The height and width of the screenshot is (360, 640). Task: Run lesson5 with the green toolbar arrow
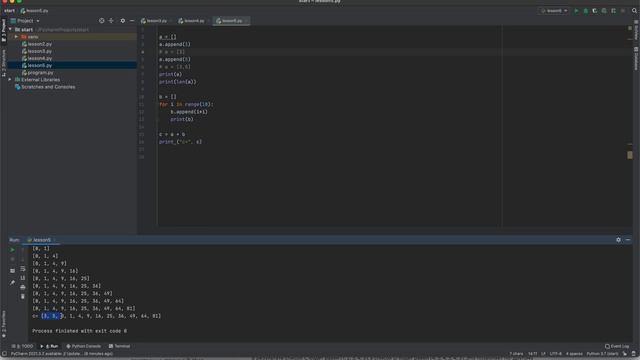point(576,11)
